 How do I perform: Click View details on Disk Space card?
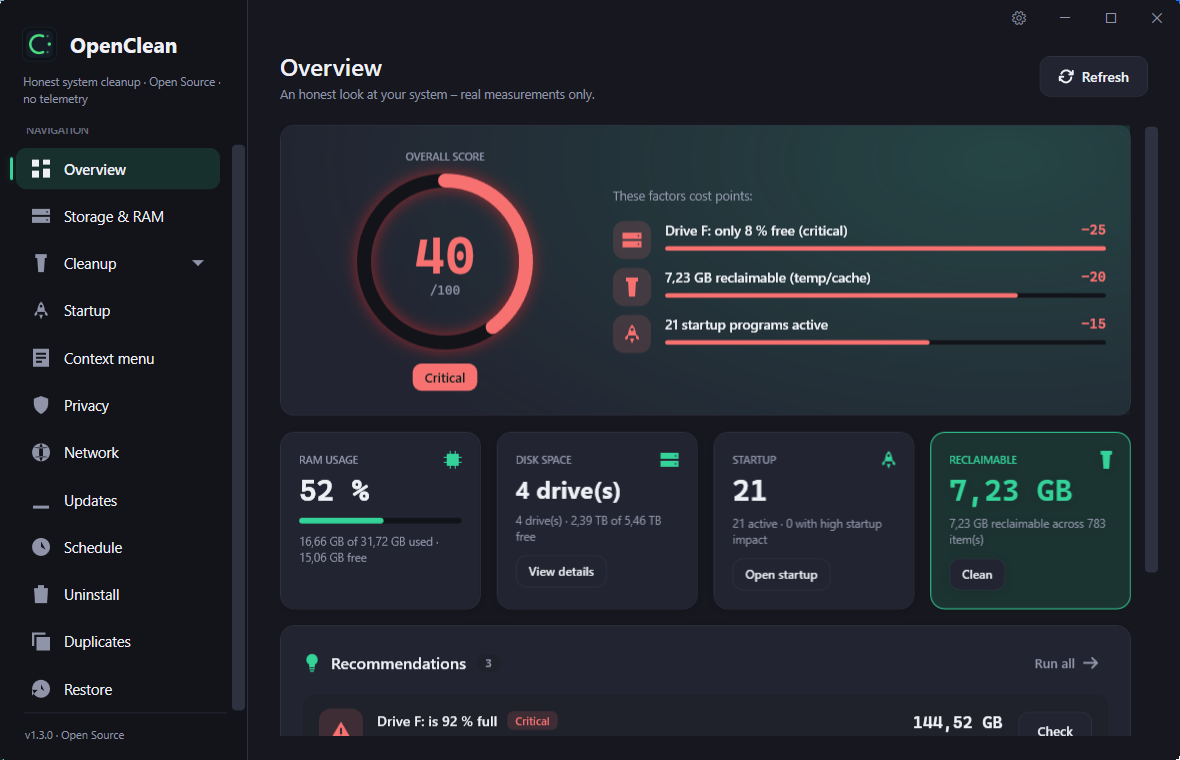561,572
